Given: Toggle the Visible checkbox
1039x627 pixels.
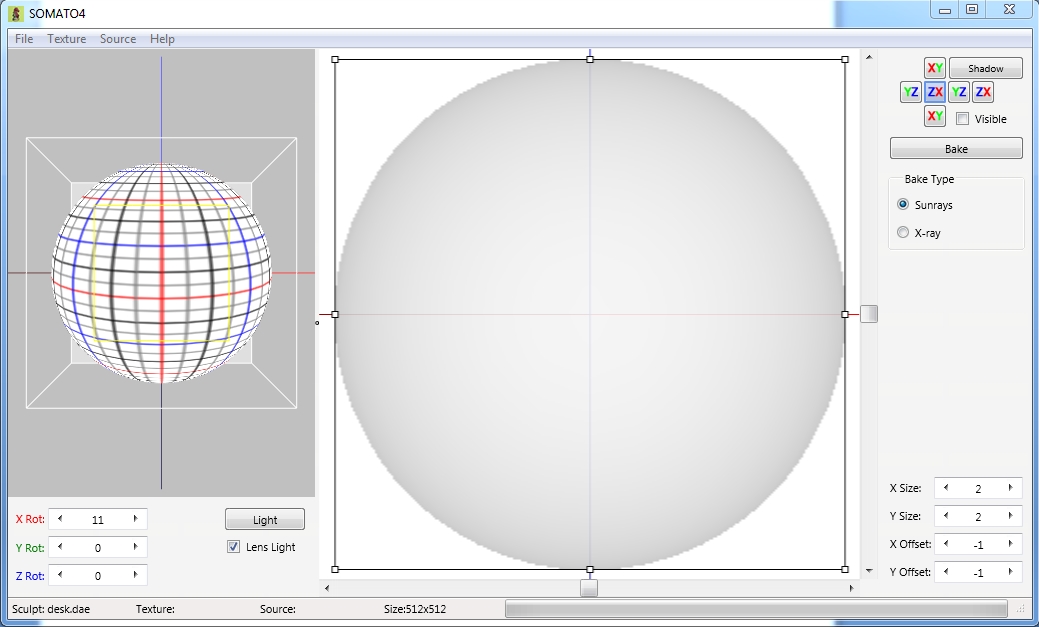Looking at the screenshot, I should click(962, 119).
